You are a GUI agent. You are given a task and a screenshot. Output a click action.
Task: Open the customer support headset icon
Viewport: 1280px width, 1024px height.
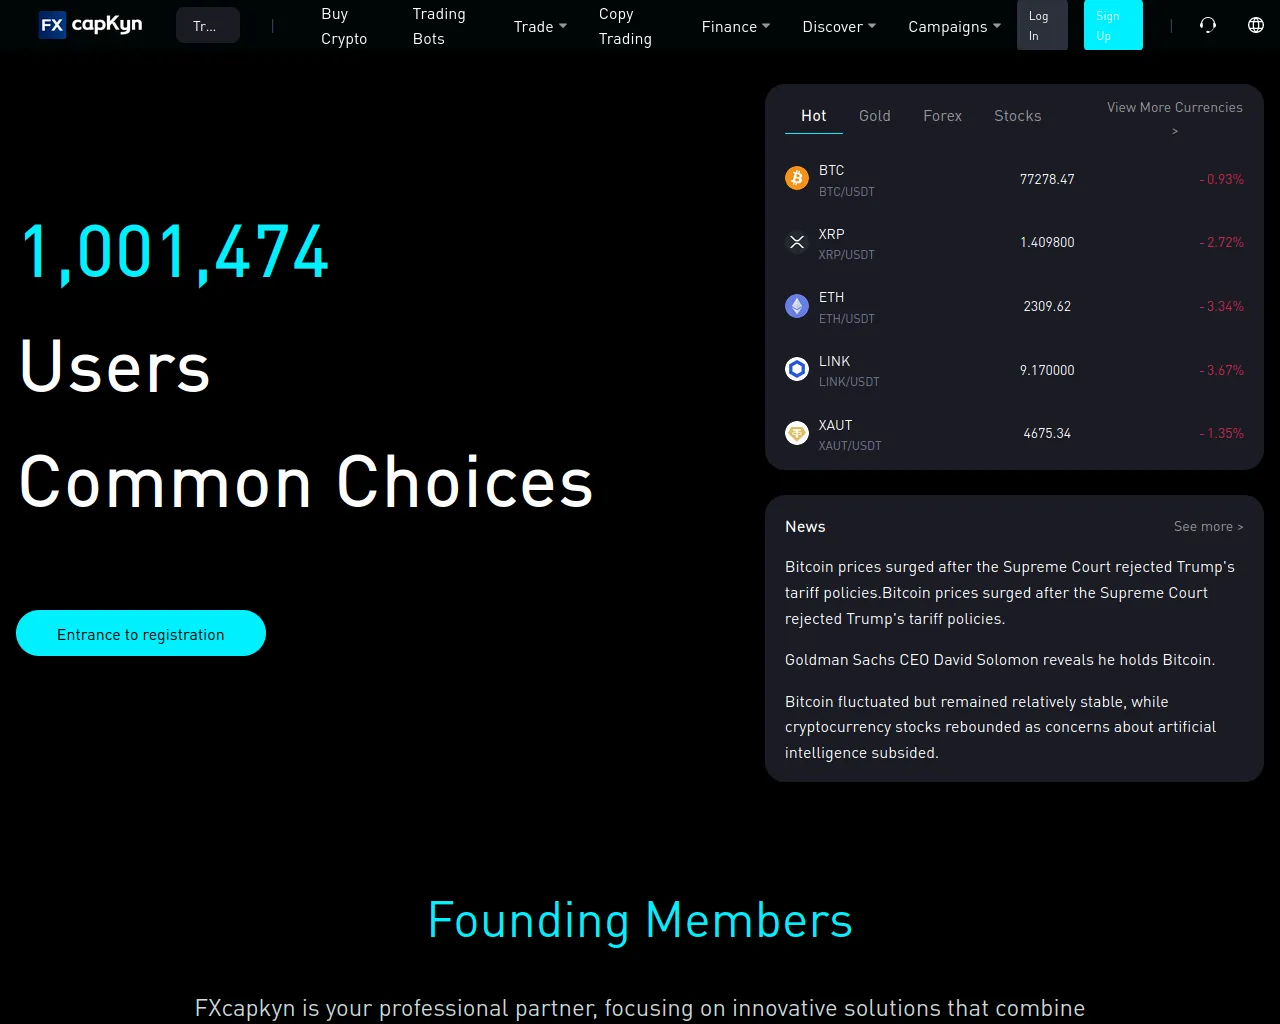pyautogui.click(x=1208, y=25)
